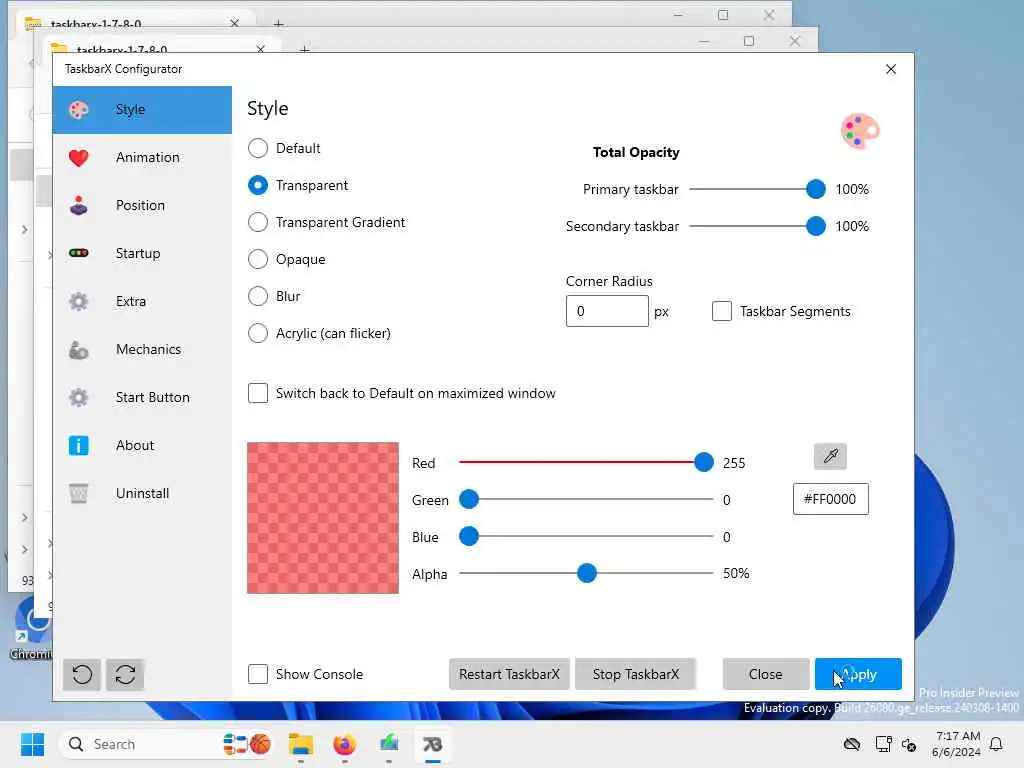Open the About page
The height and width of the screenshot is (768, 1024).
(x=142, y=445)
